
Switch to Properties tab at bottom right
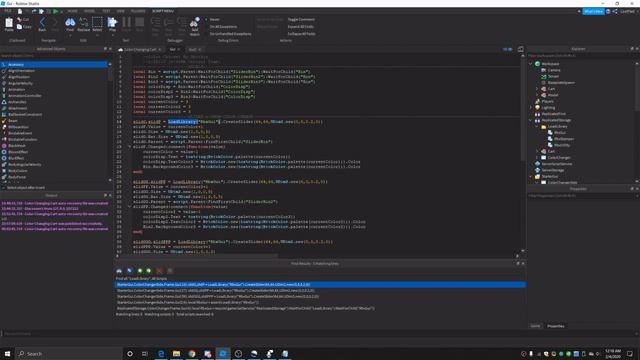tap(556, 326)
